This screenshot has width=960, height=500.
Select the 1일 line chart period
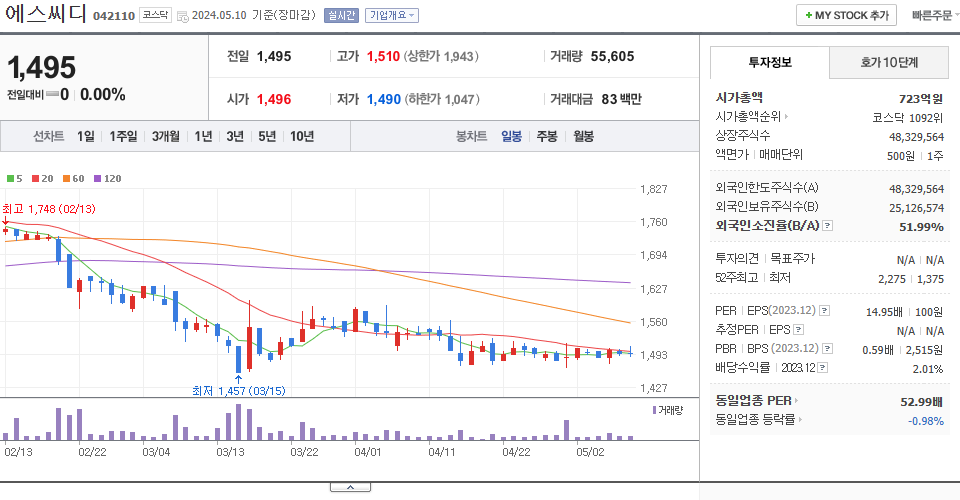(86, 136)
